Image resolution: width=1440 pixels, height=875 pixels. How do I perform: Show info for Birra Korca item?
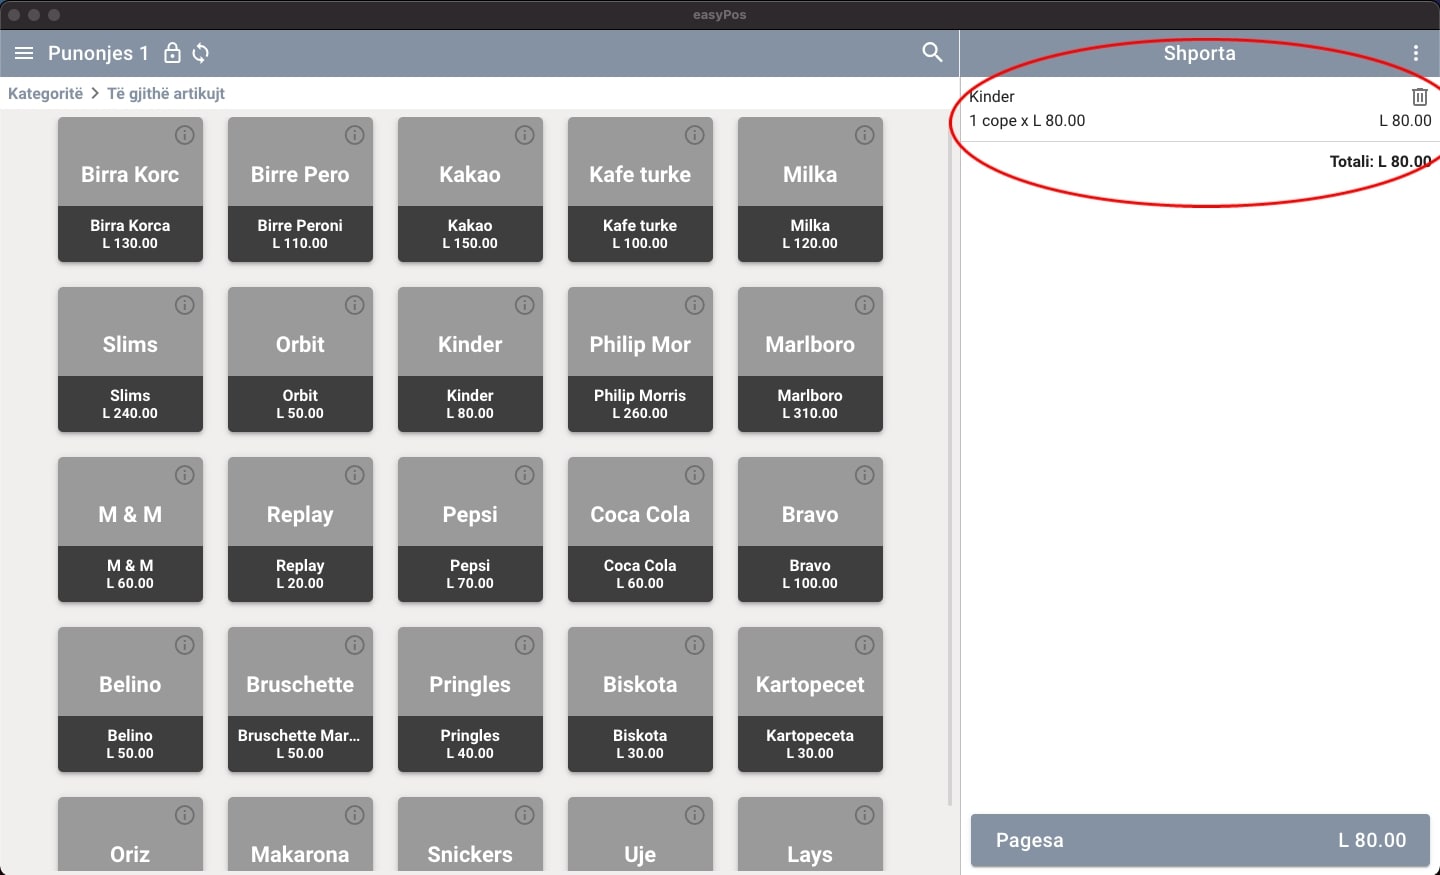(185, 135)
